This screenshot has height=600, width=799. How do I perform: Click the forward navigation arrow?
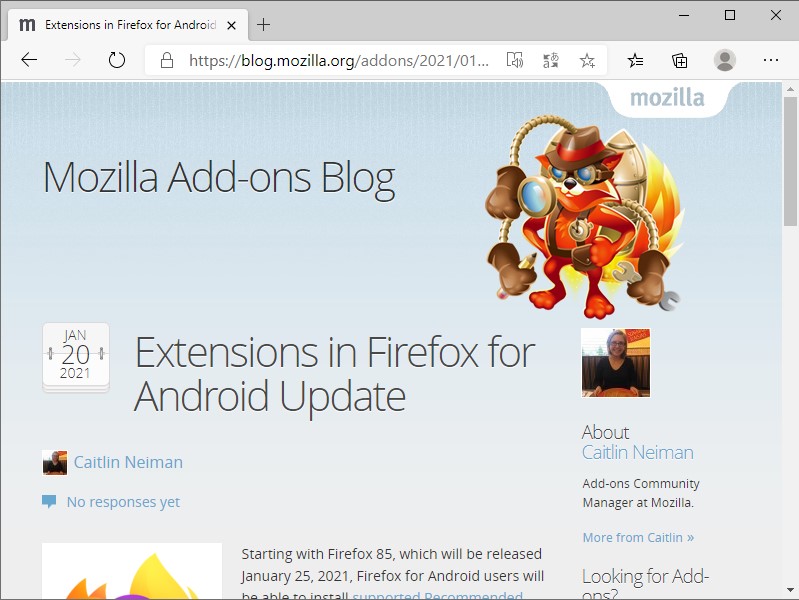73,60
